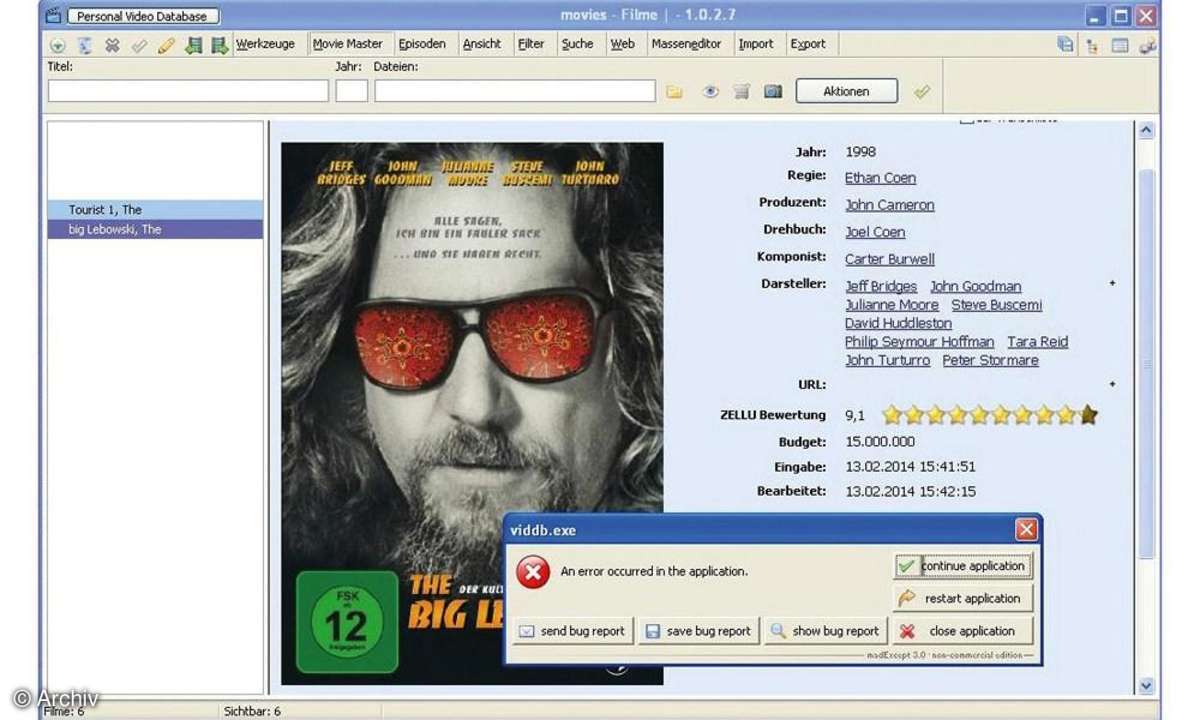This screenshot has height=720, width=1200.
Task: Open the folder browse icon beside Dateien field
Action: [675, 92]
